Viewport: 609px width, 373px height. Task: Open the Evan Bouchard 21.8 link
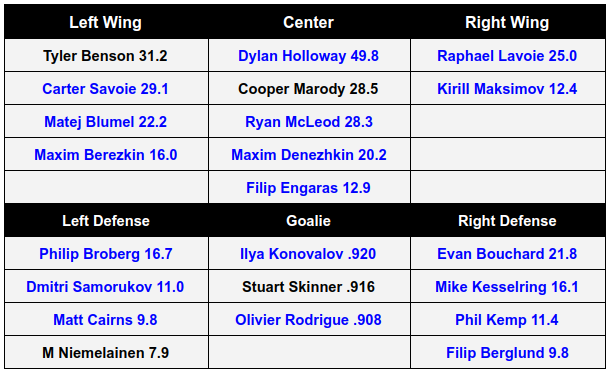[507, 254]
